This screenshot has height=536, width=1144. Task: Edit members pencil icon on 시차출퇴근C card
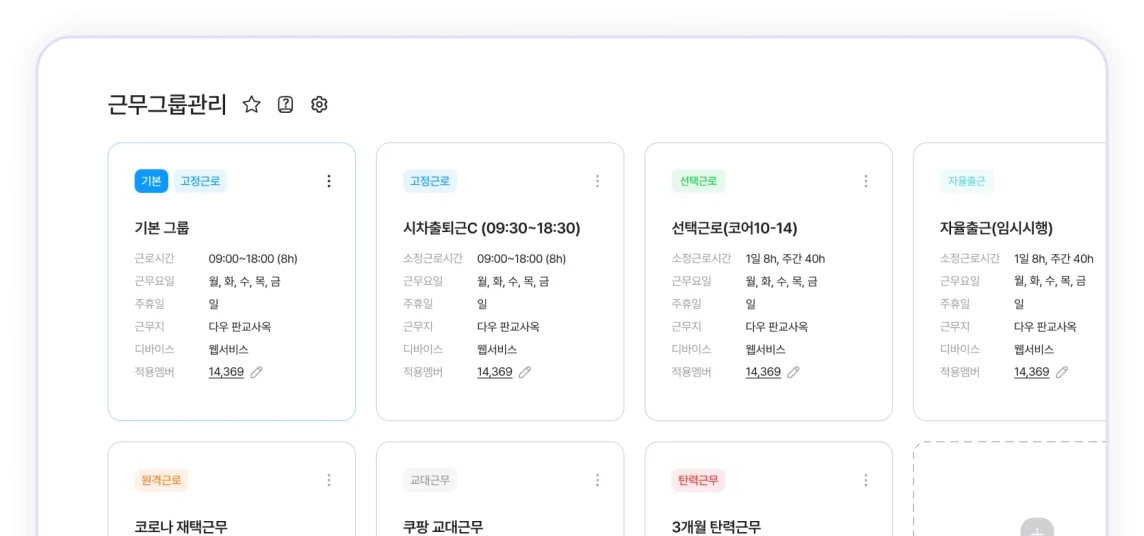[x=525, y=372]
